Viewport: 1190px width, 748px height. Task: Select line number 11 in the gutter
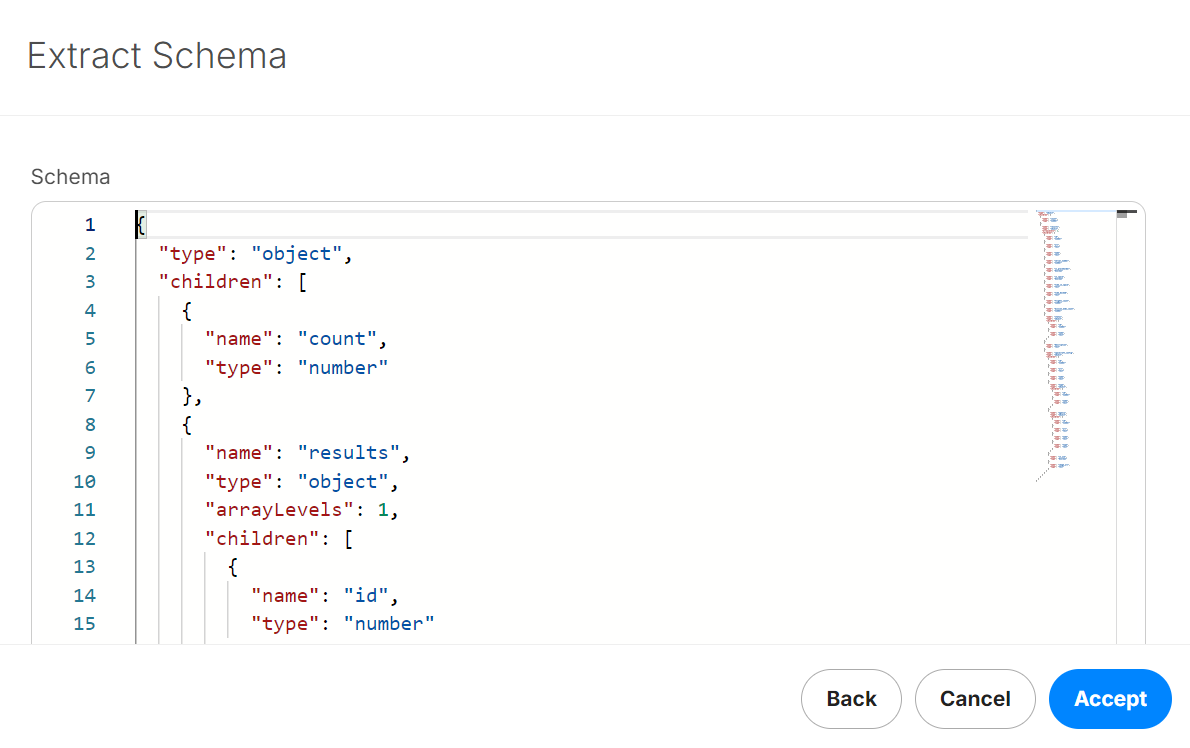pos(84,510)
